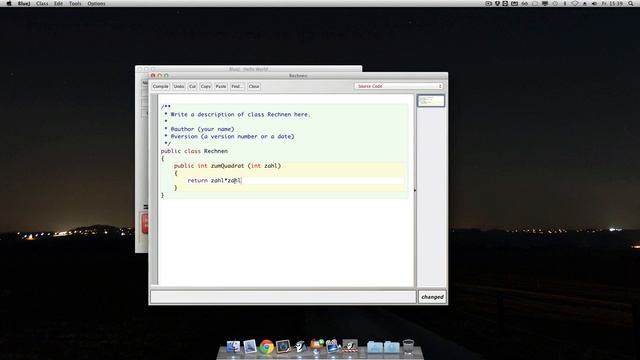Open the Options menu
The width and height of the screenshot is (640, 360).
click(x=96, y=3)
